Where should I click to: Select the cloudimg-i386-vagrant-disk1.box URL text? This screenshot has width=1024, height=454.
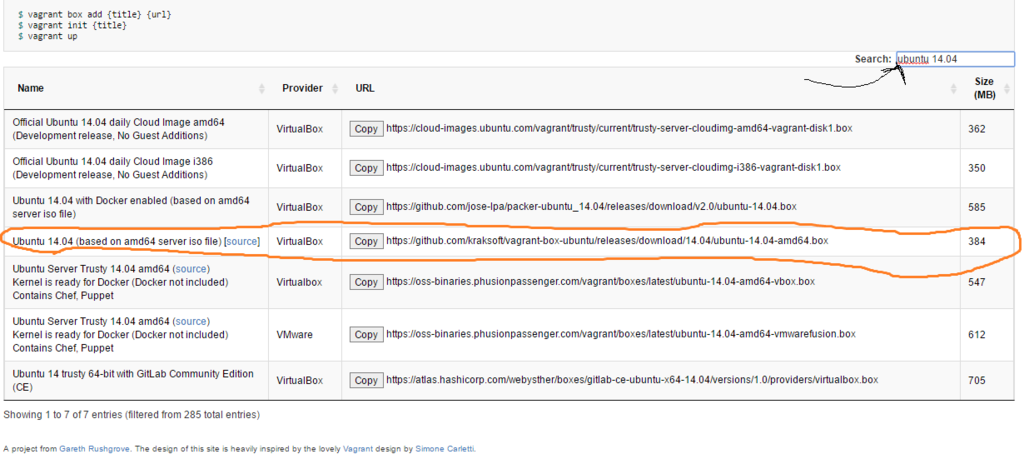pyautogui.click(x=614, y=168)
